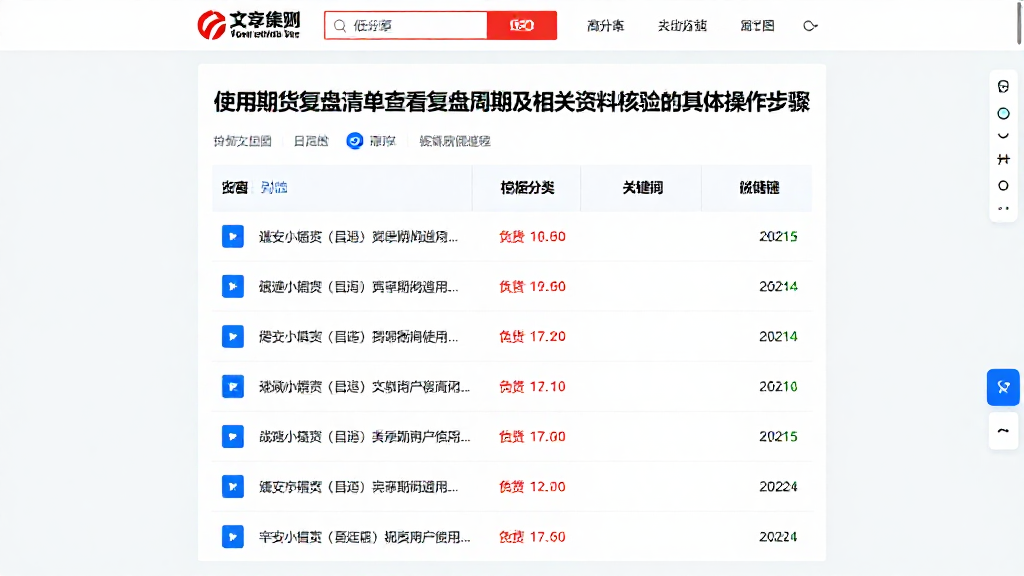1024x576 pixels.
Task: Click the H-shaped icon in the right sidebar
Action: 1004,159
